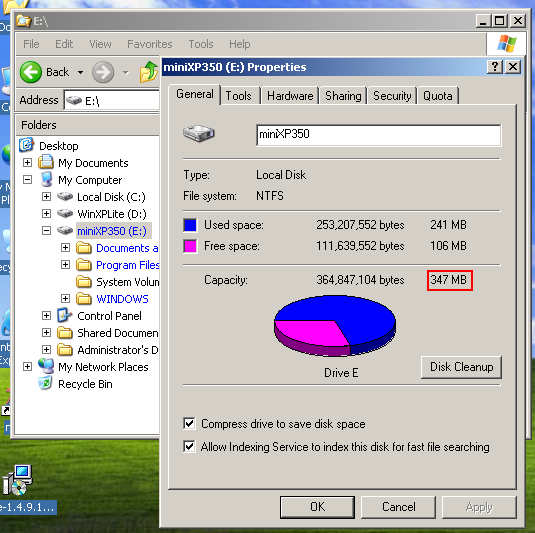Click the Desktop icon in folder tree
Viewport: 535px width, 533px height.
[27, 145]
